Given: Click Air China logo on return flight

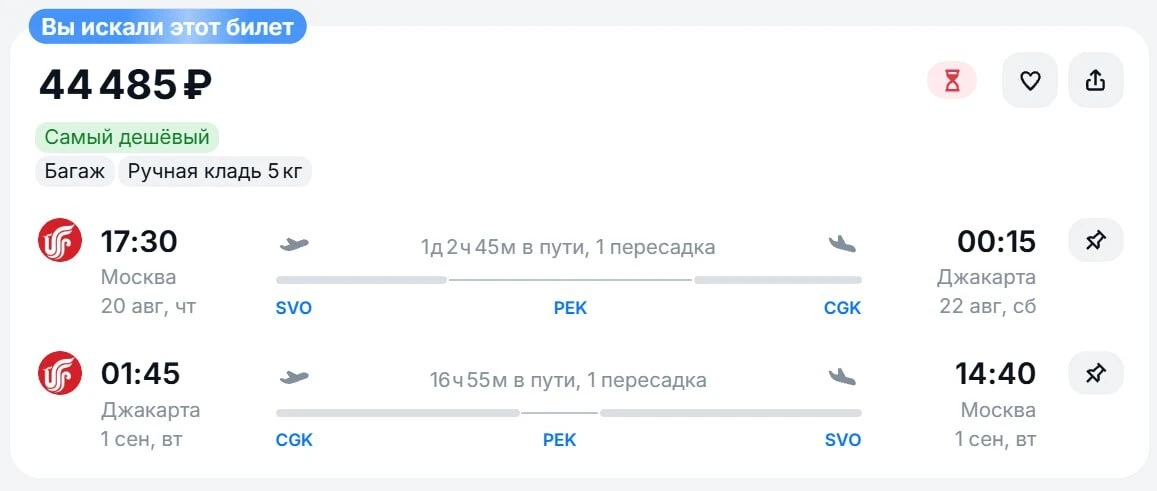Looking at the screenshot, I should point(60,373).
